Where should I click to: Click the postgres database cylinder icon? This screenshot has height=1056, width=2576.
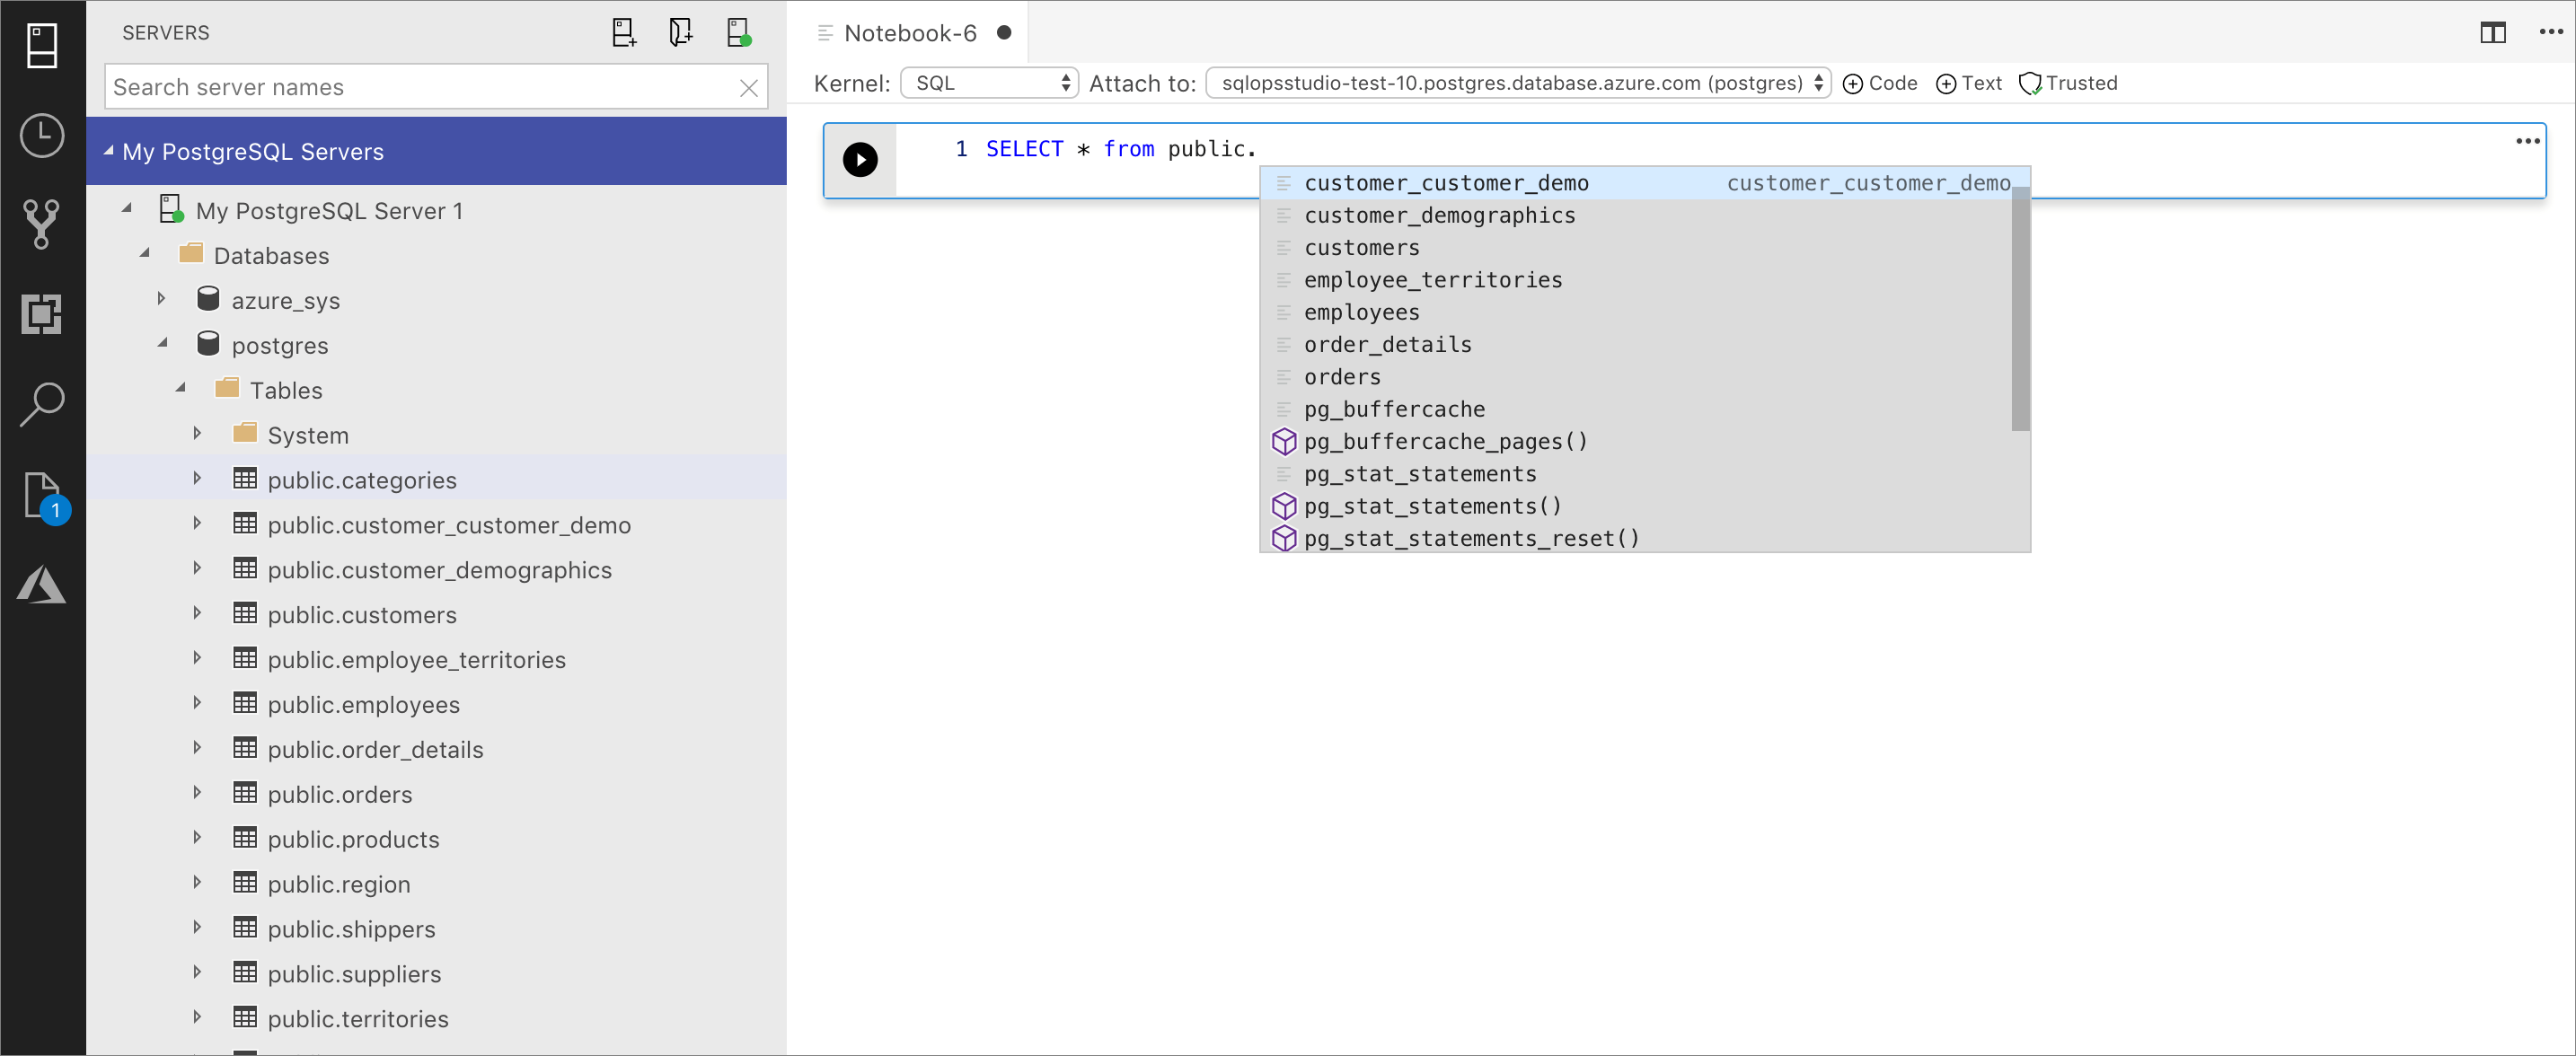(x=208, y=343)
